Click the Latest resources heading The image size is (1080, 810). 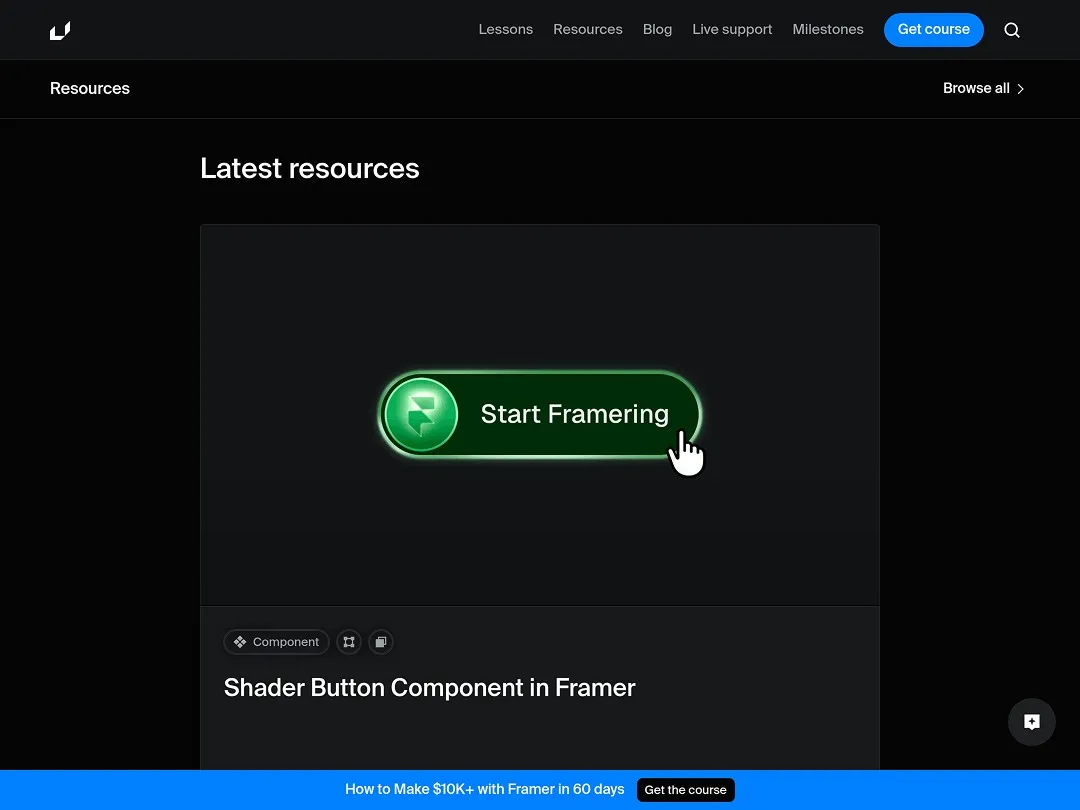[309, 169]
